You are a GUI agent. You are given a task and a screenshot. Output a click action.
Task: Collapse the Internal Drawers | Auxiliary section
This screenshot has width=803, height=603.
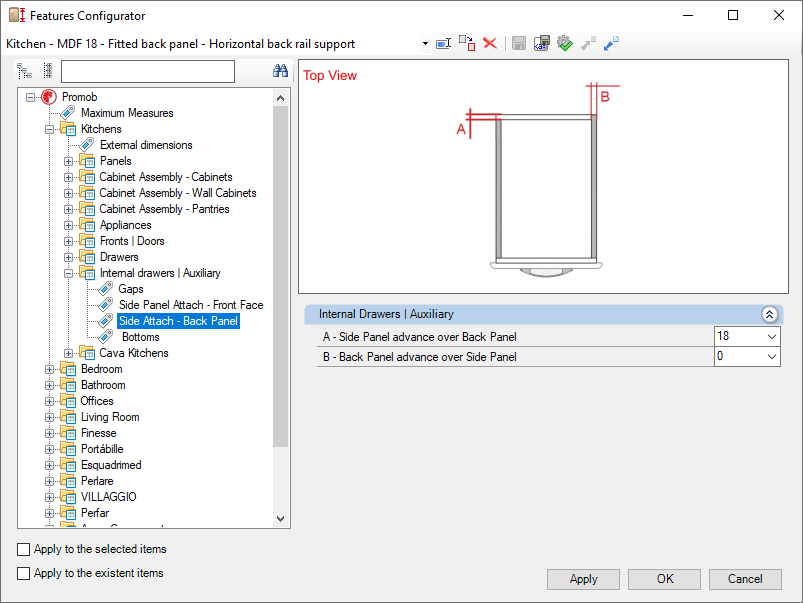point(768,314)
